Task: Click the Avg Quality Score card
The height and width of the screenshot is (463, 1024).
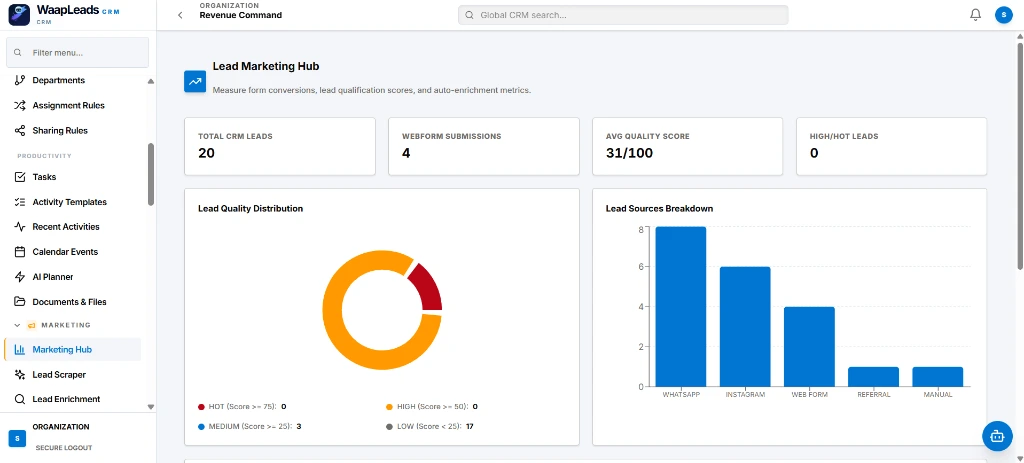Action: [x=687, y=146]
